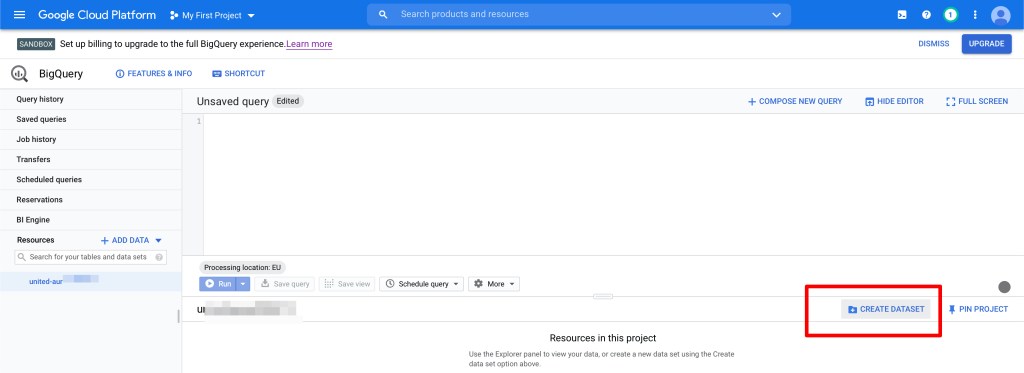
Task: Click the ADD DATA dropdown
Action: (131, 240)
